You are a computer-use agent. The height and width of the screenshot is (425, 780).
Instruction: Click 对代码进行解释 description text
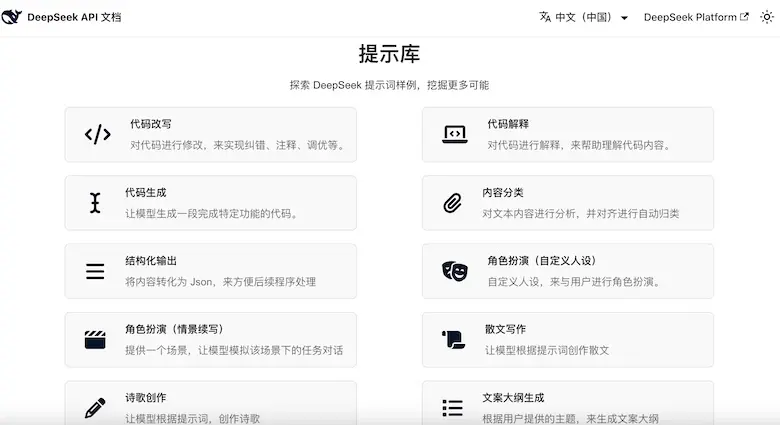click(x=579, y=145)
